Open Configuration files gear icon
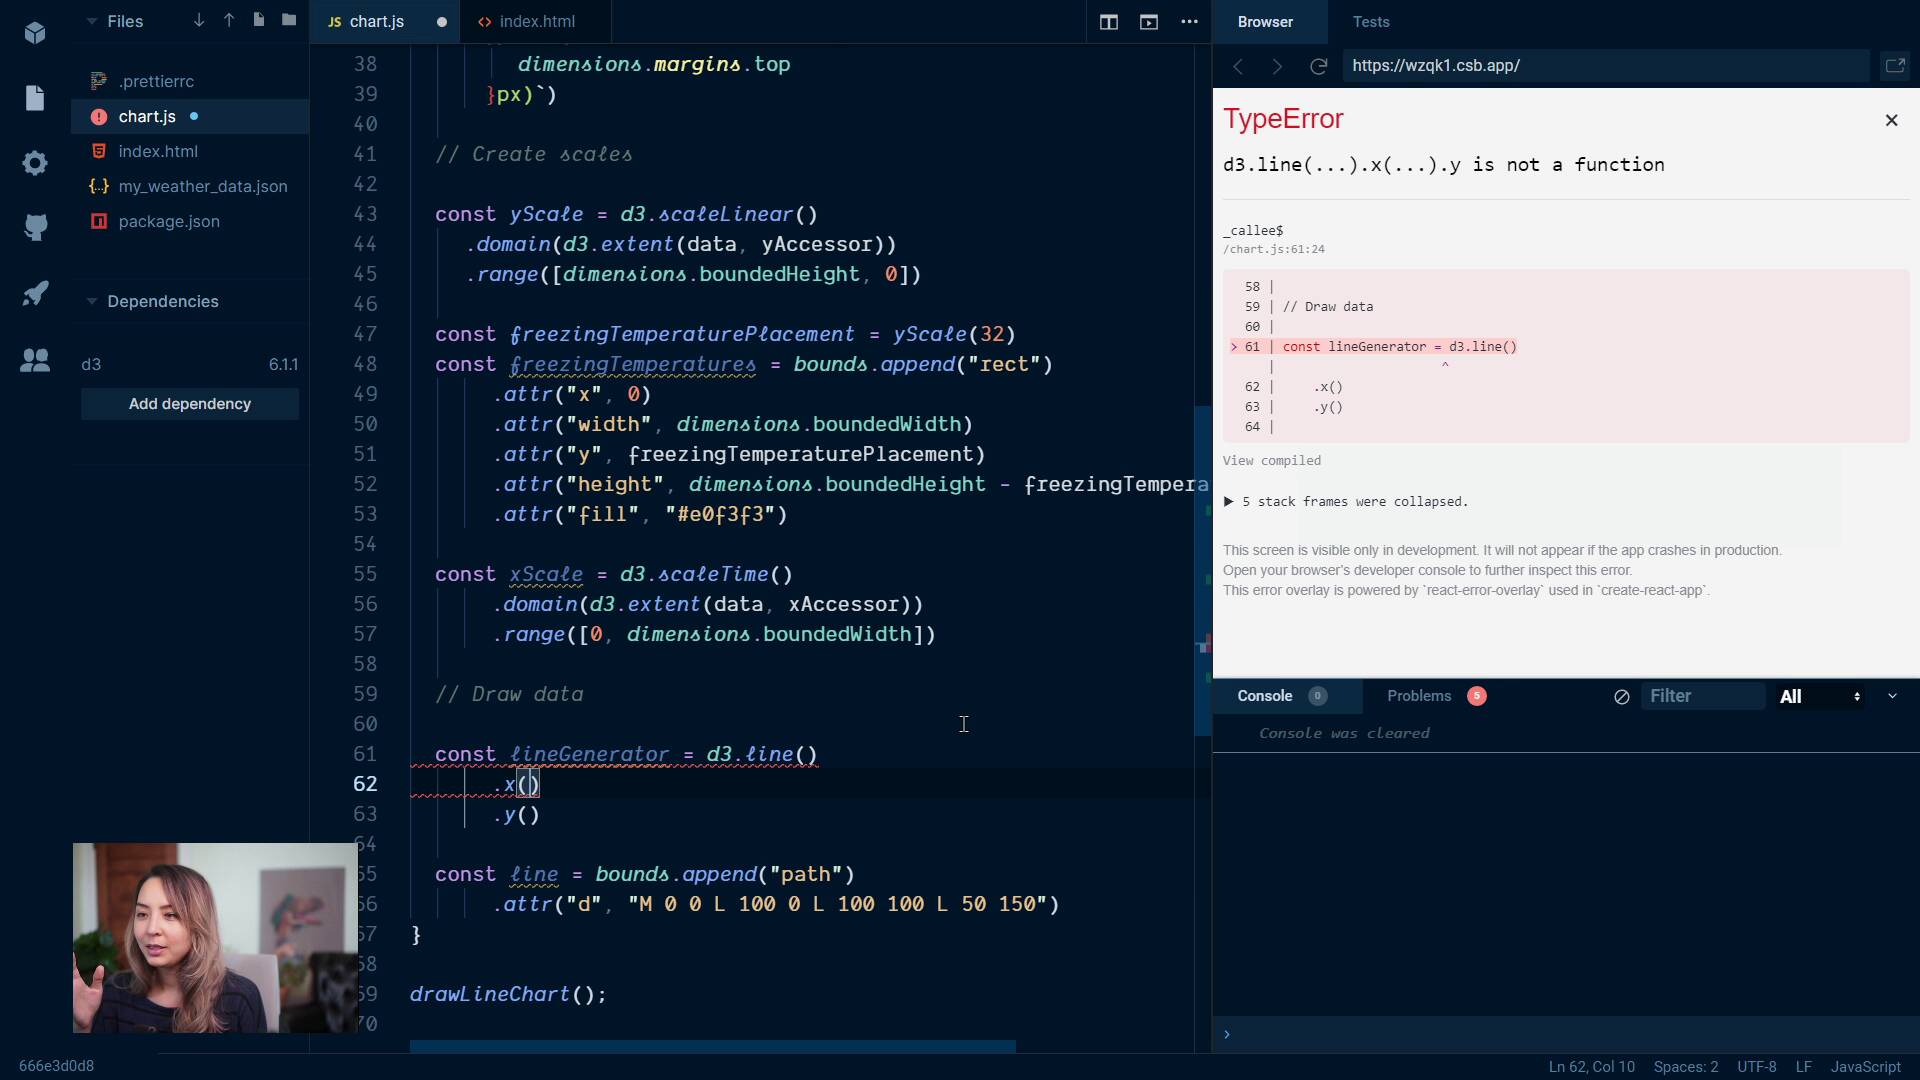 click(x=35, y=163)
